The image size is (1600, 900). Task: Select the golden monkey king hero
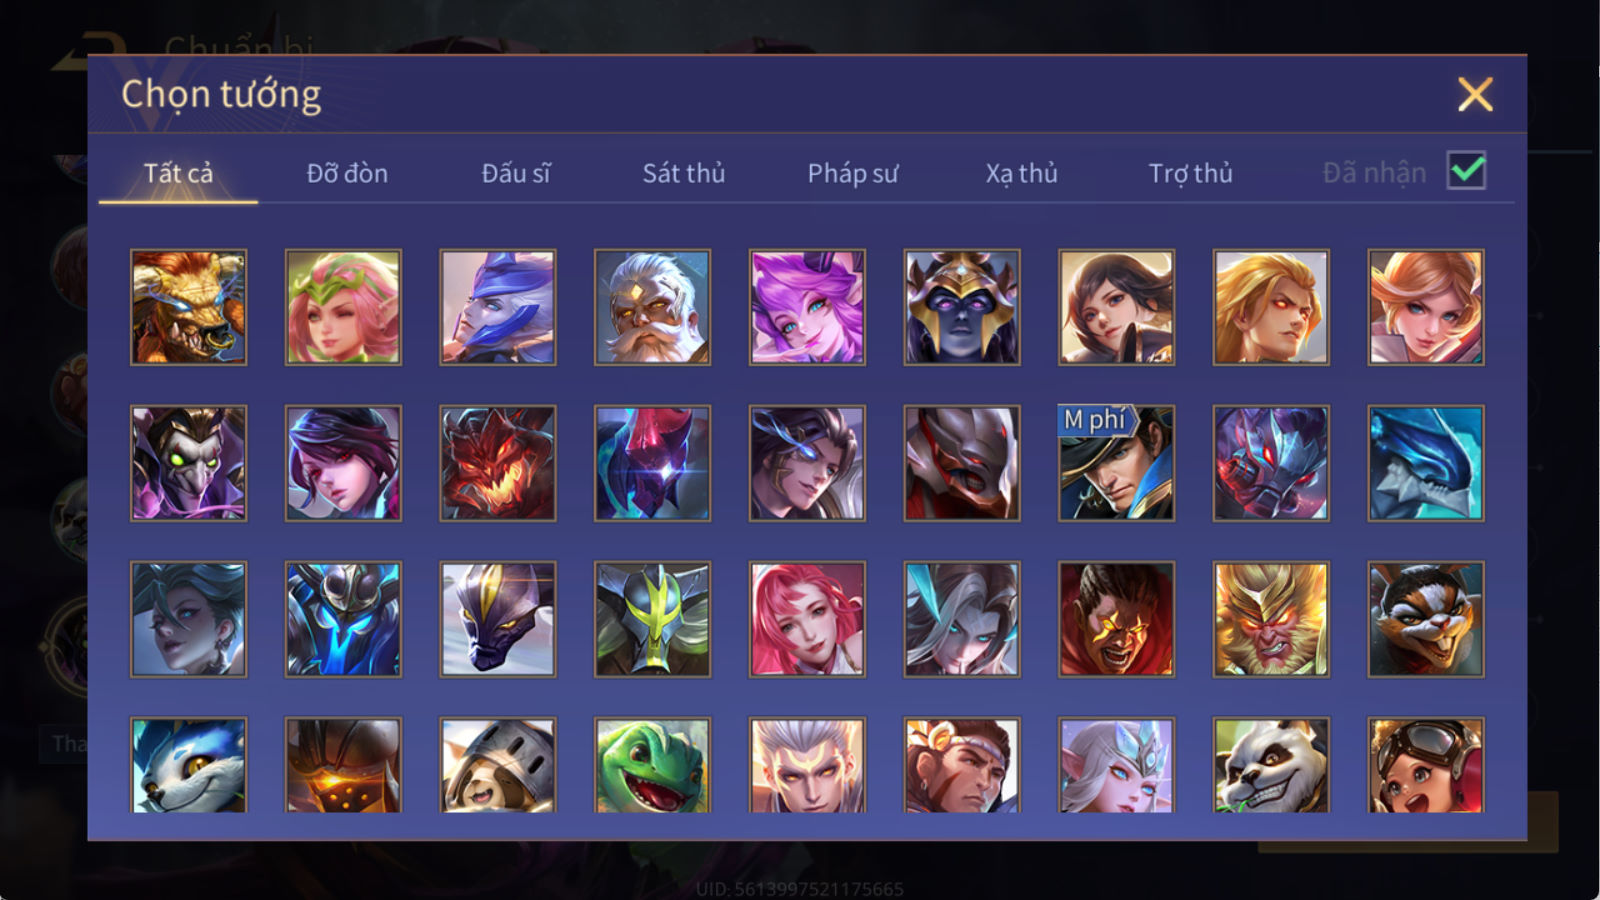(x=1271, y=619)
